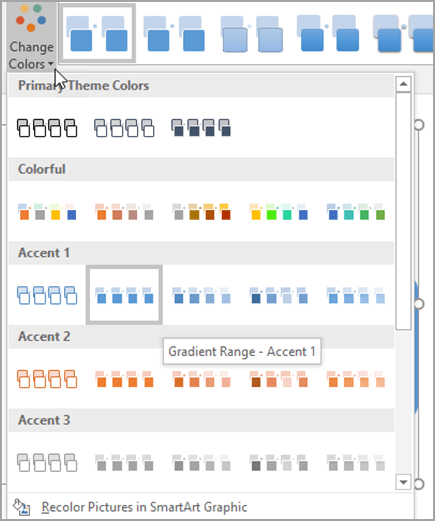Apply Colored Outline Accent 3 gray swatch
This screenshot has width=435, height=521.
point(47,463)
